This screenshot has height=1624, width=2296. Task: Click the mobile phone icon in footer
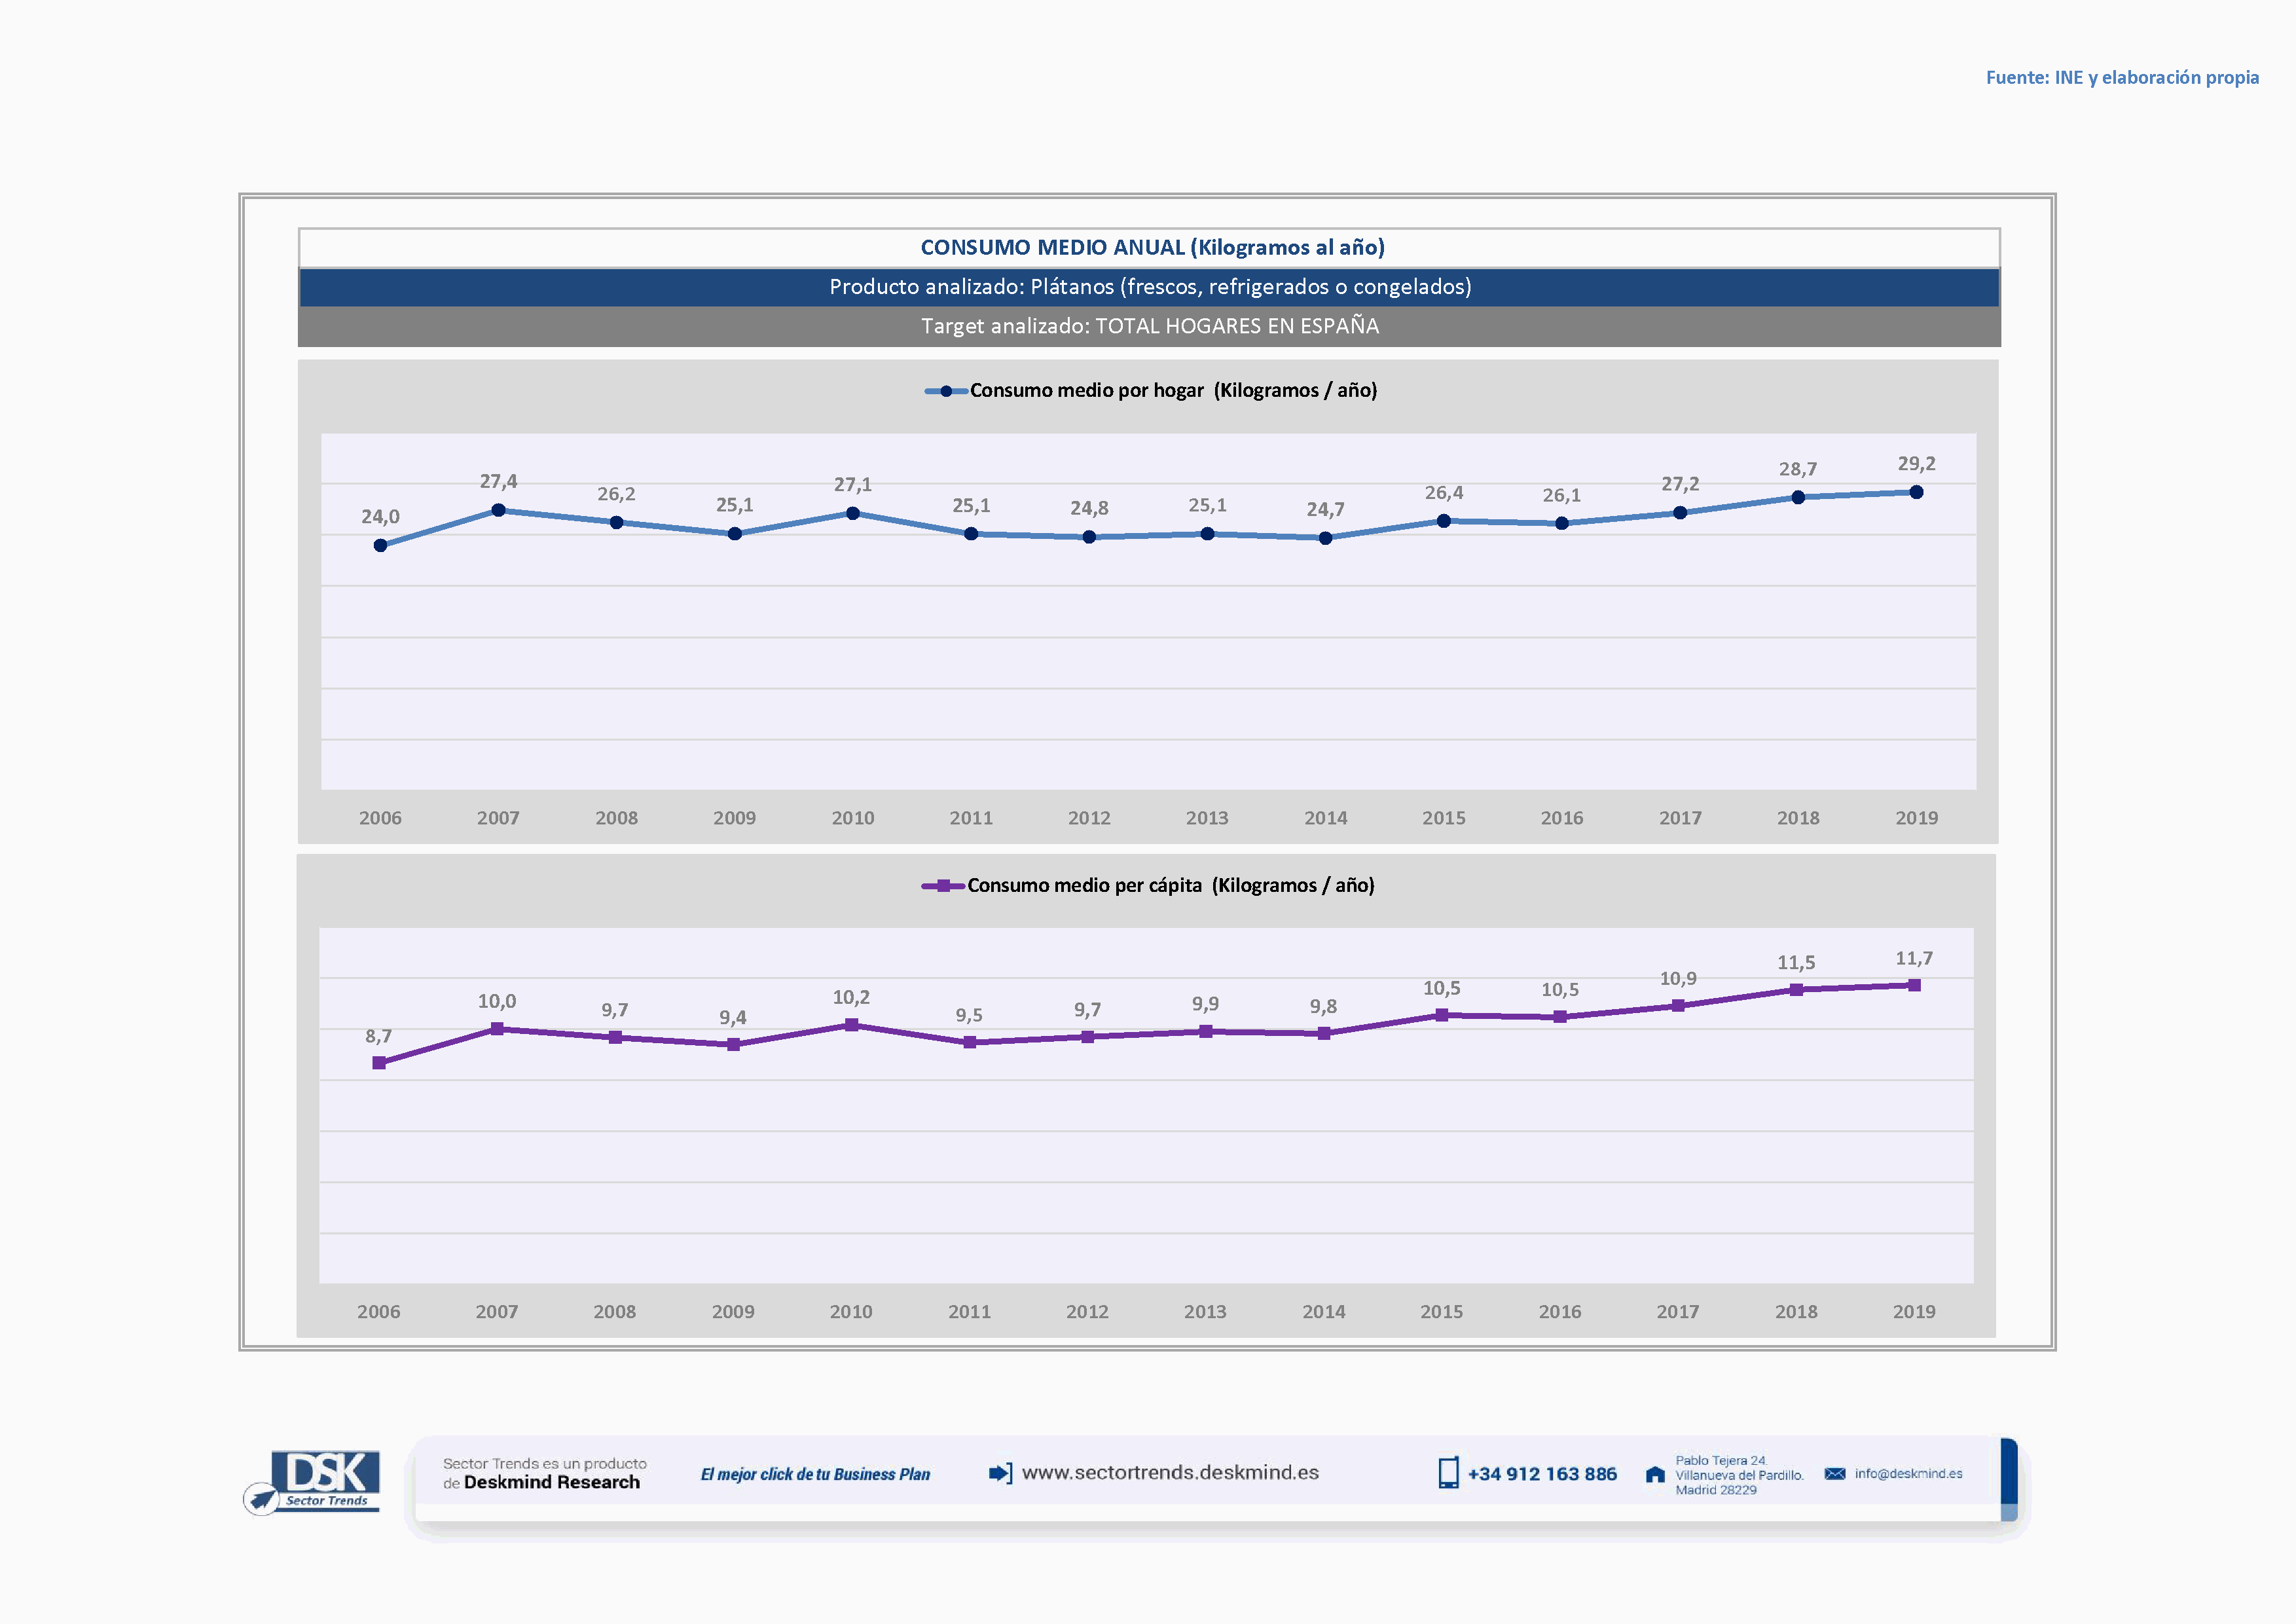(1447, 1472)
